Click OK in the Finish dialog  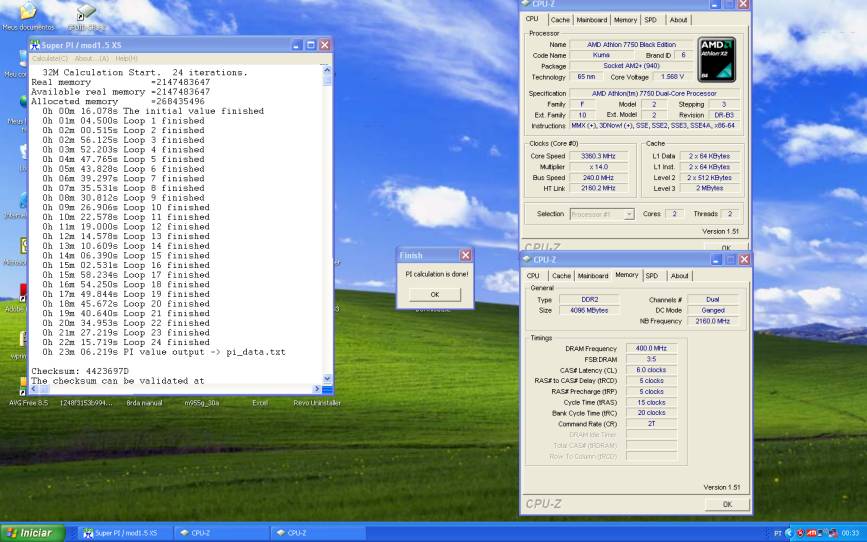tap(435, 294)
